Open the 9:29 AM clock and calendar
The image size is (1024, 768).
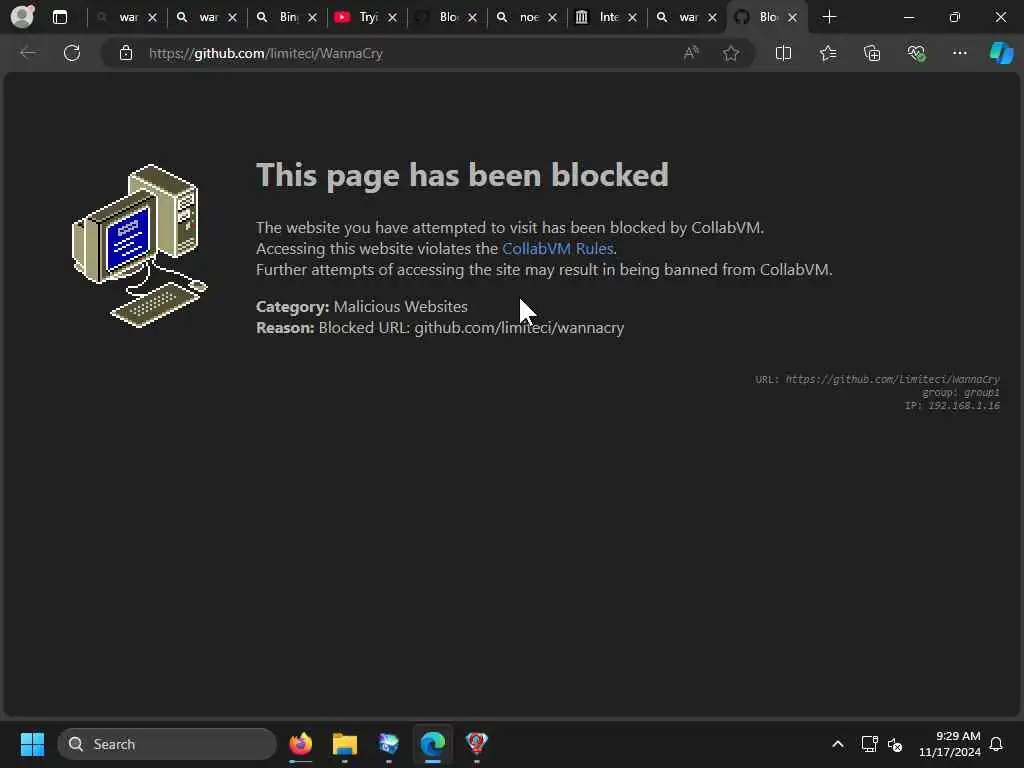pyautogui.click(x=950, y=744)
